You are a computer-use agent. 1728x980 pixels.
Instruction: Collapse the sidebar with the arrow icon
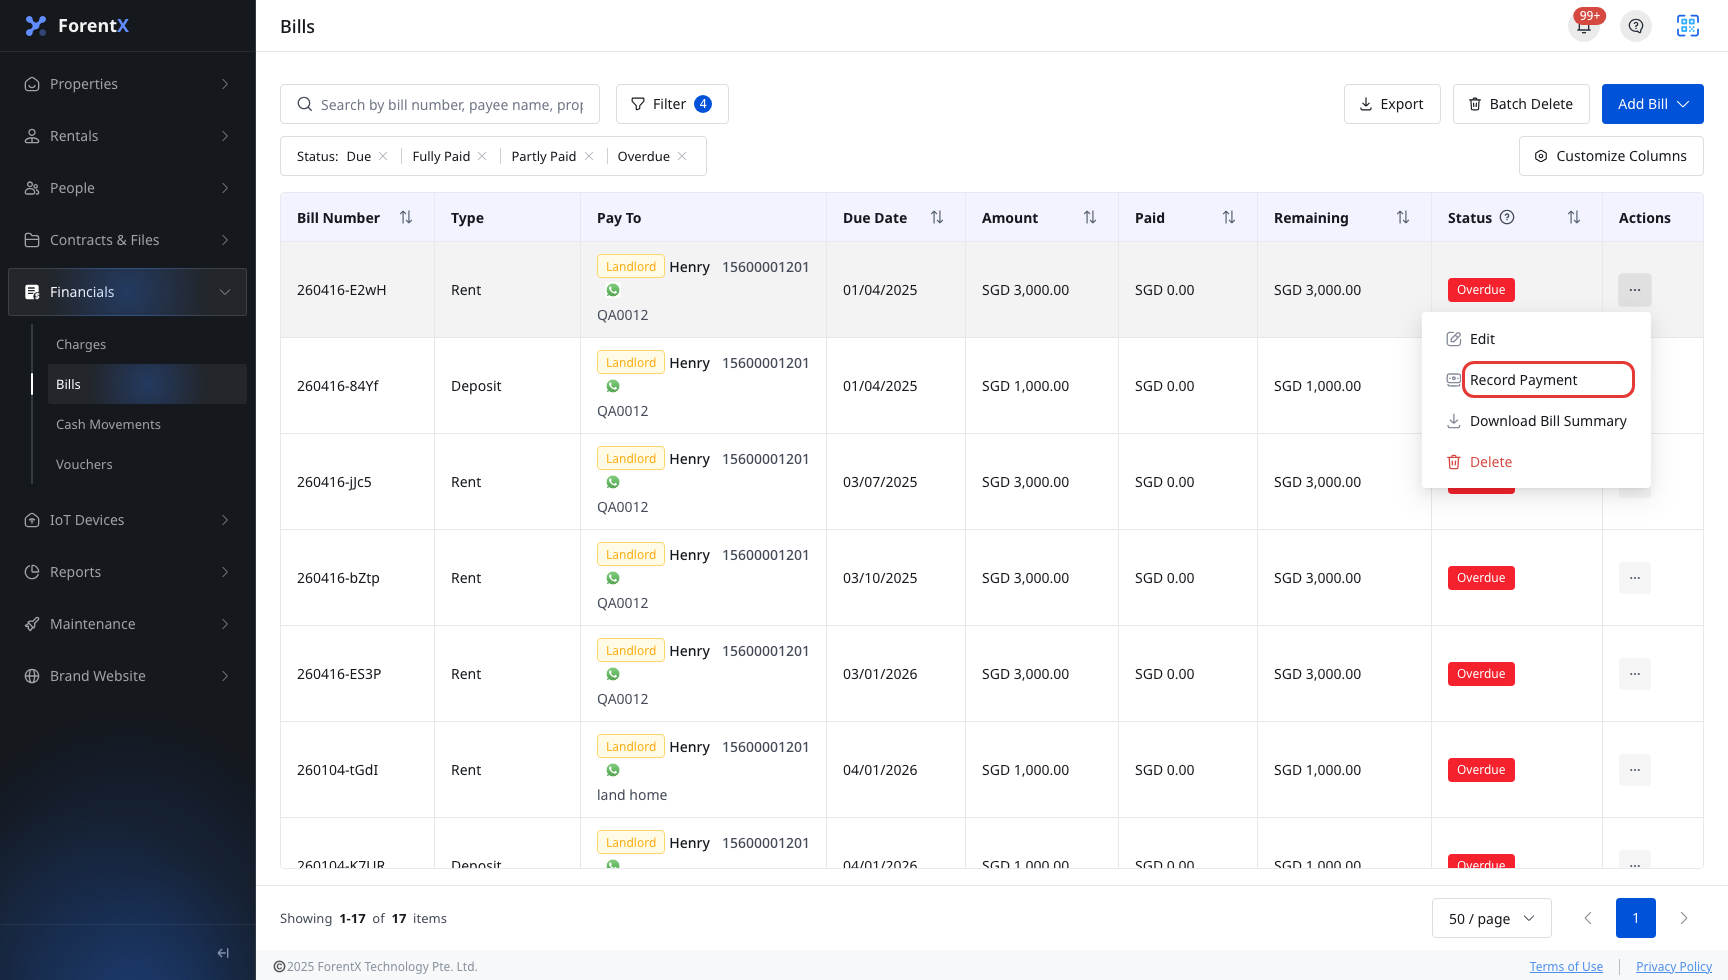(x=223, y=953)
